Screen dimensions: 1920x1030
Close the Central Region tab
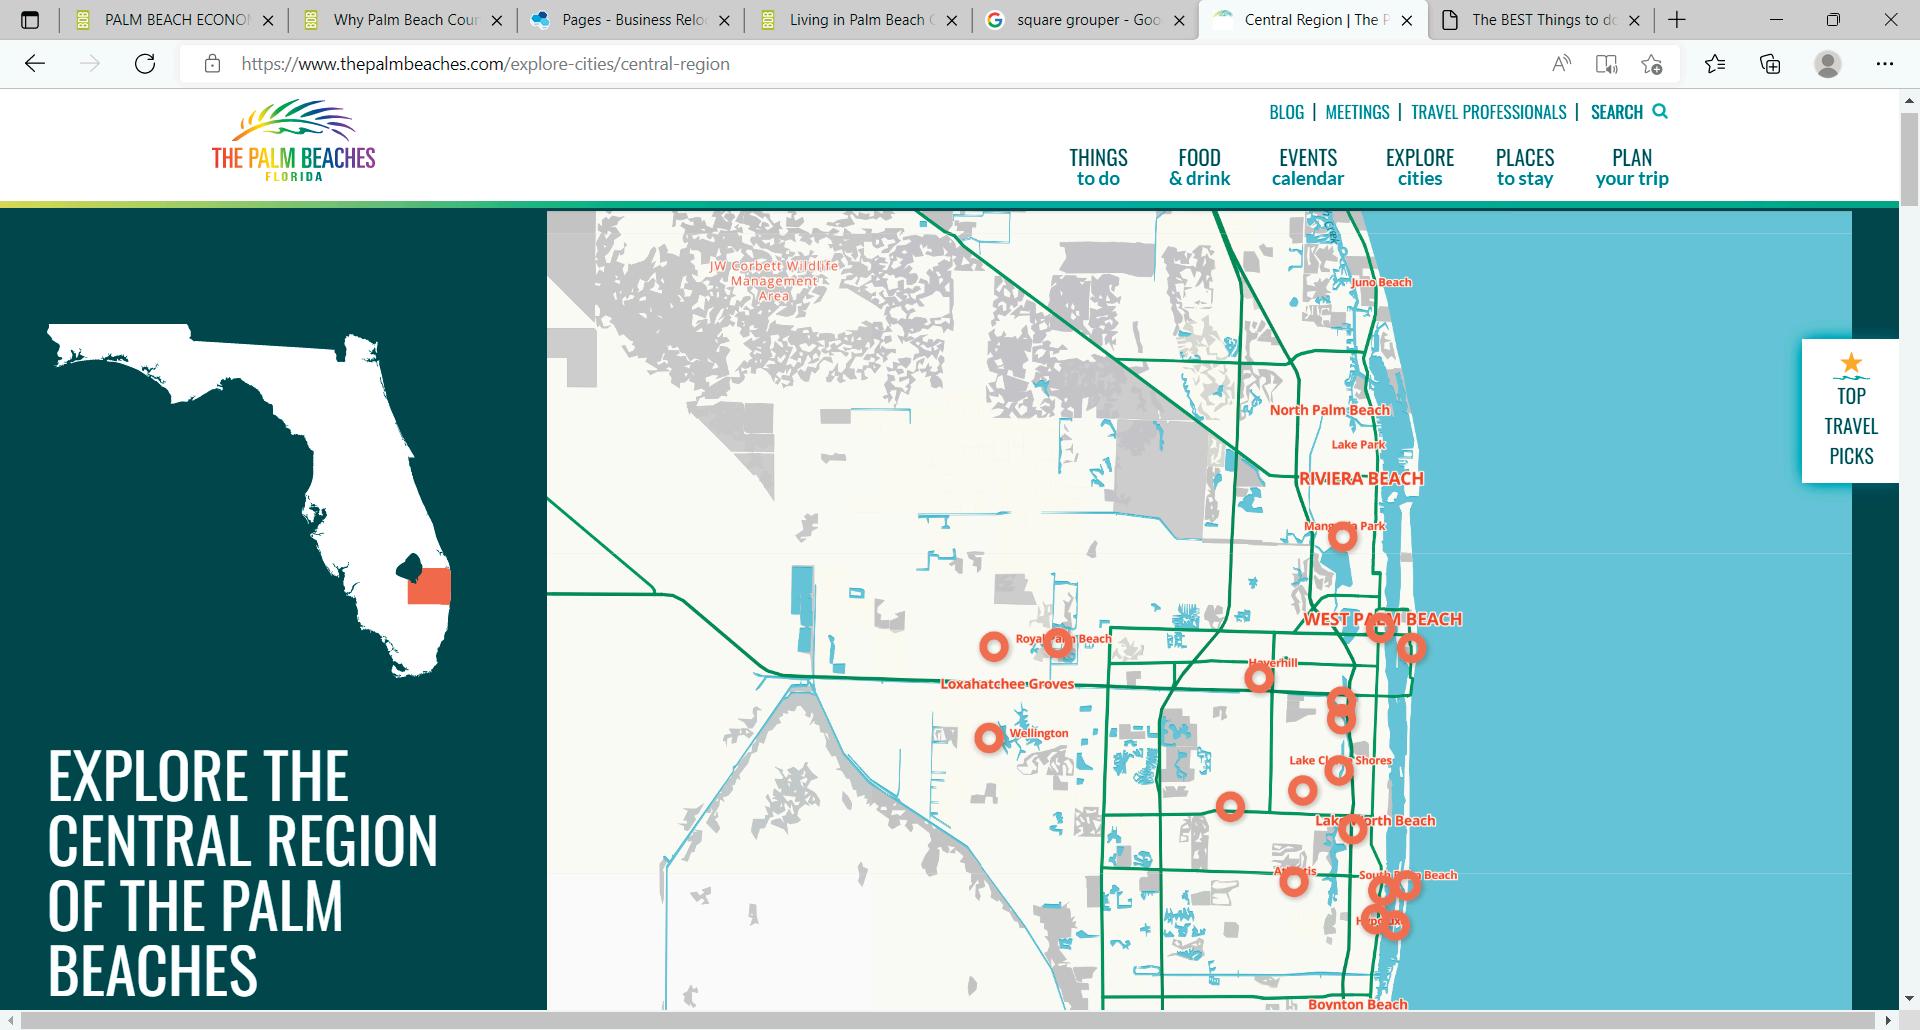click(1407, 20)
